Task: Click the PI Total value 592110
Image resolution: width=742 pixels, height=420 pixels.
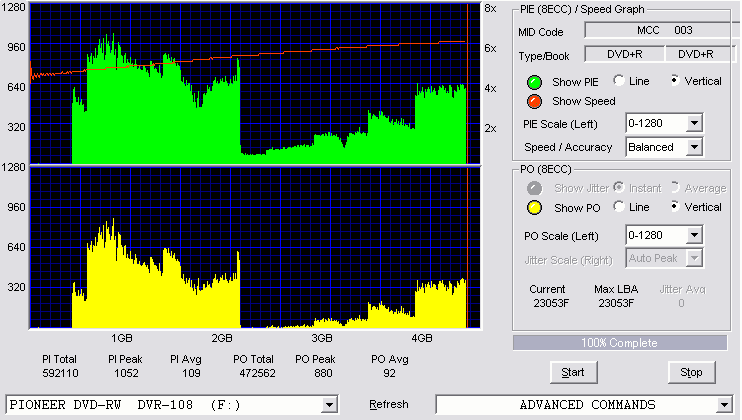Action: click(60, 373)
